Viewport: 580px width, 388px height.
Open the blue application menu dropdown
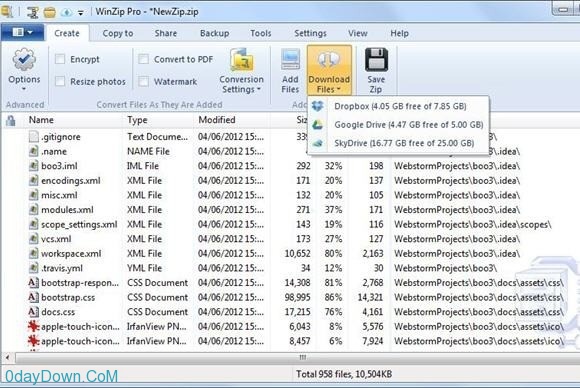coord(23,33)
